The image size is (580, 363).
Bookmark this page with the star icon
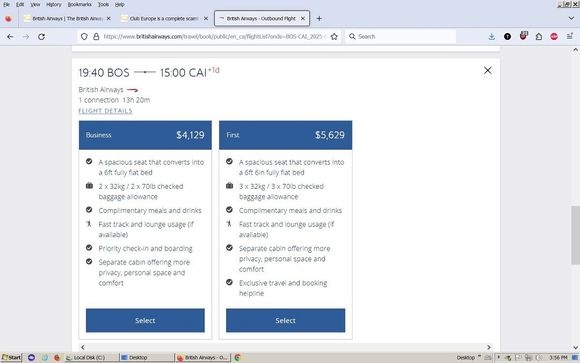point(334,37)
